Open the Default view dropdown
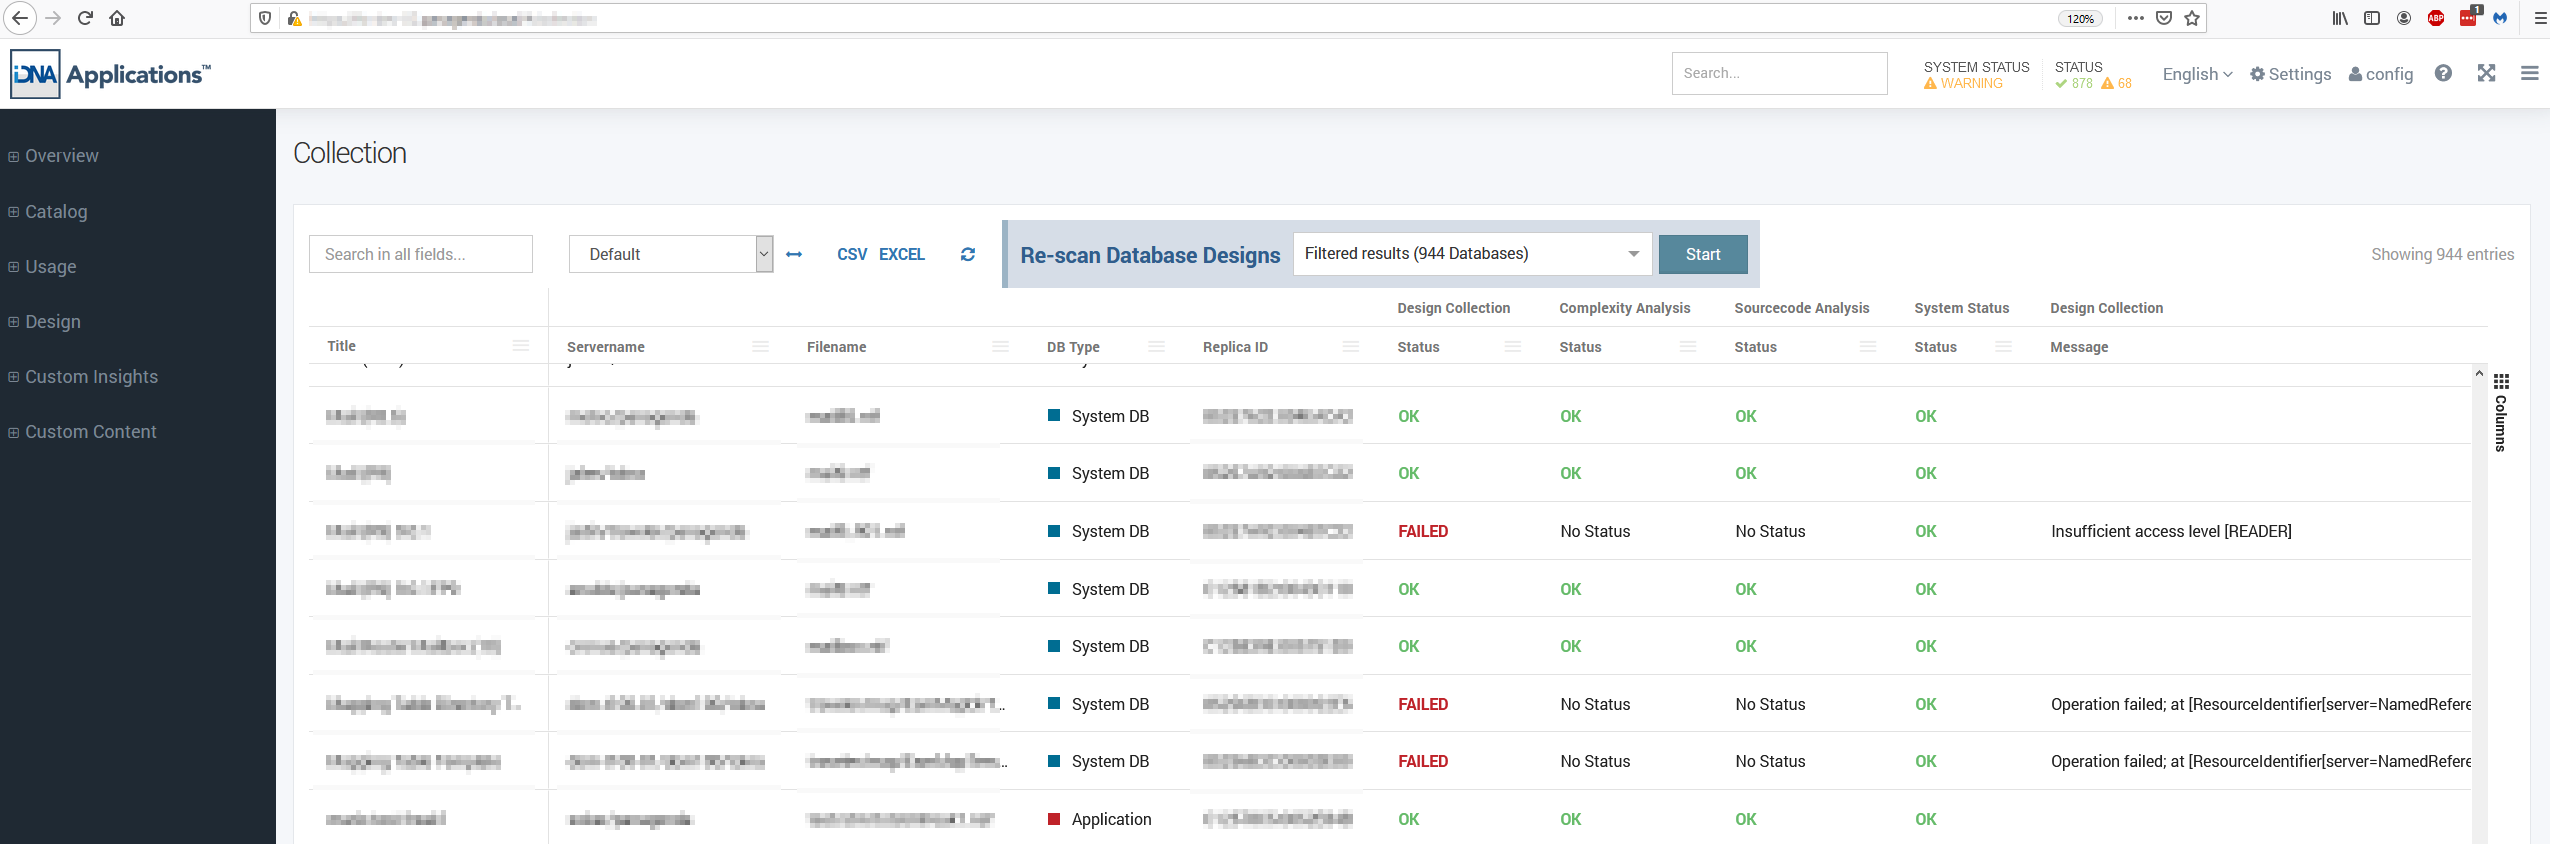The image size is (2550, 844). coord(671,254)
